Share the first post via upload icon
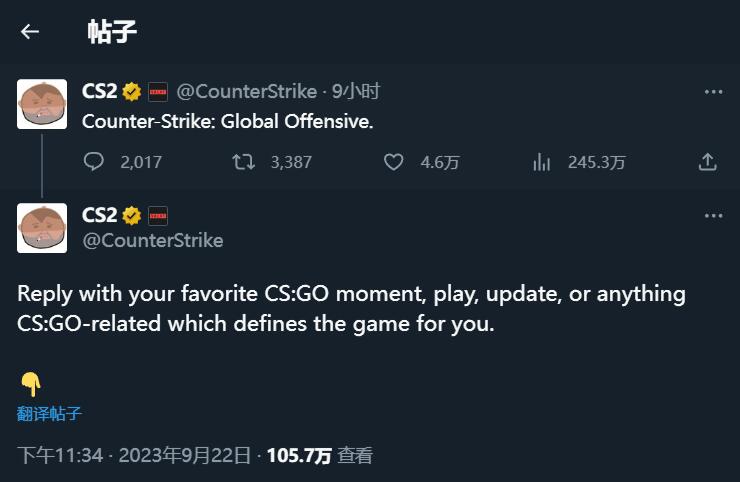Image resolution: width=740 pixels, height=482 pixels. [707, 162]
